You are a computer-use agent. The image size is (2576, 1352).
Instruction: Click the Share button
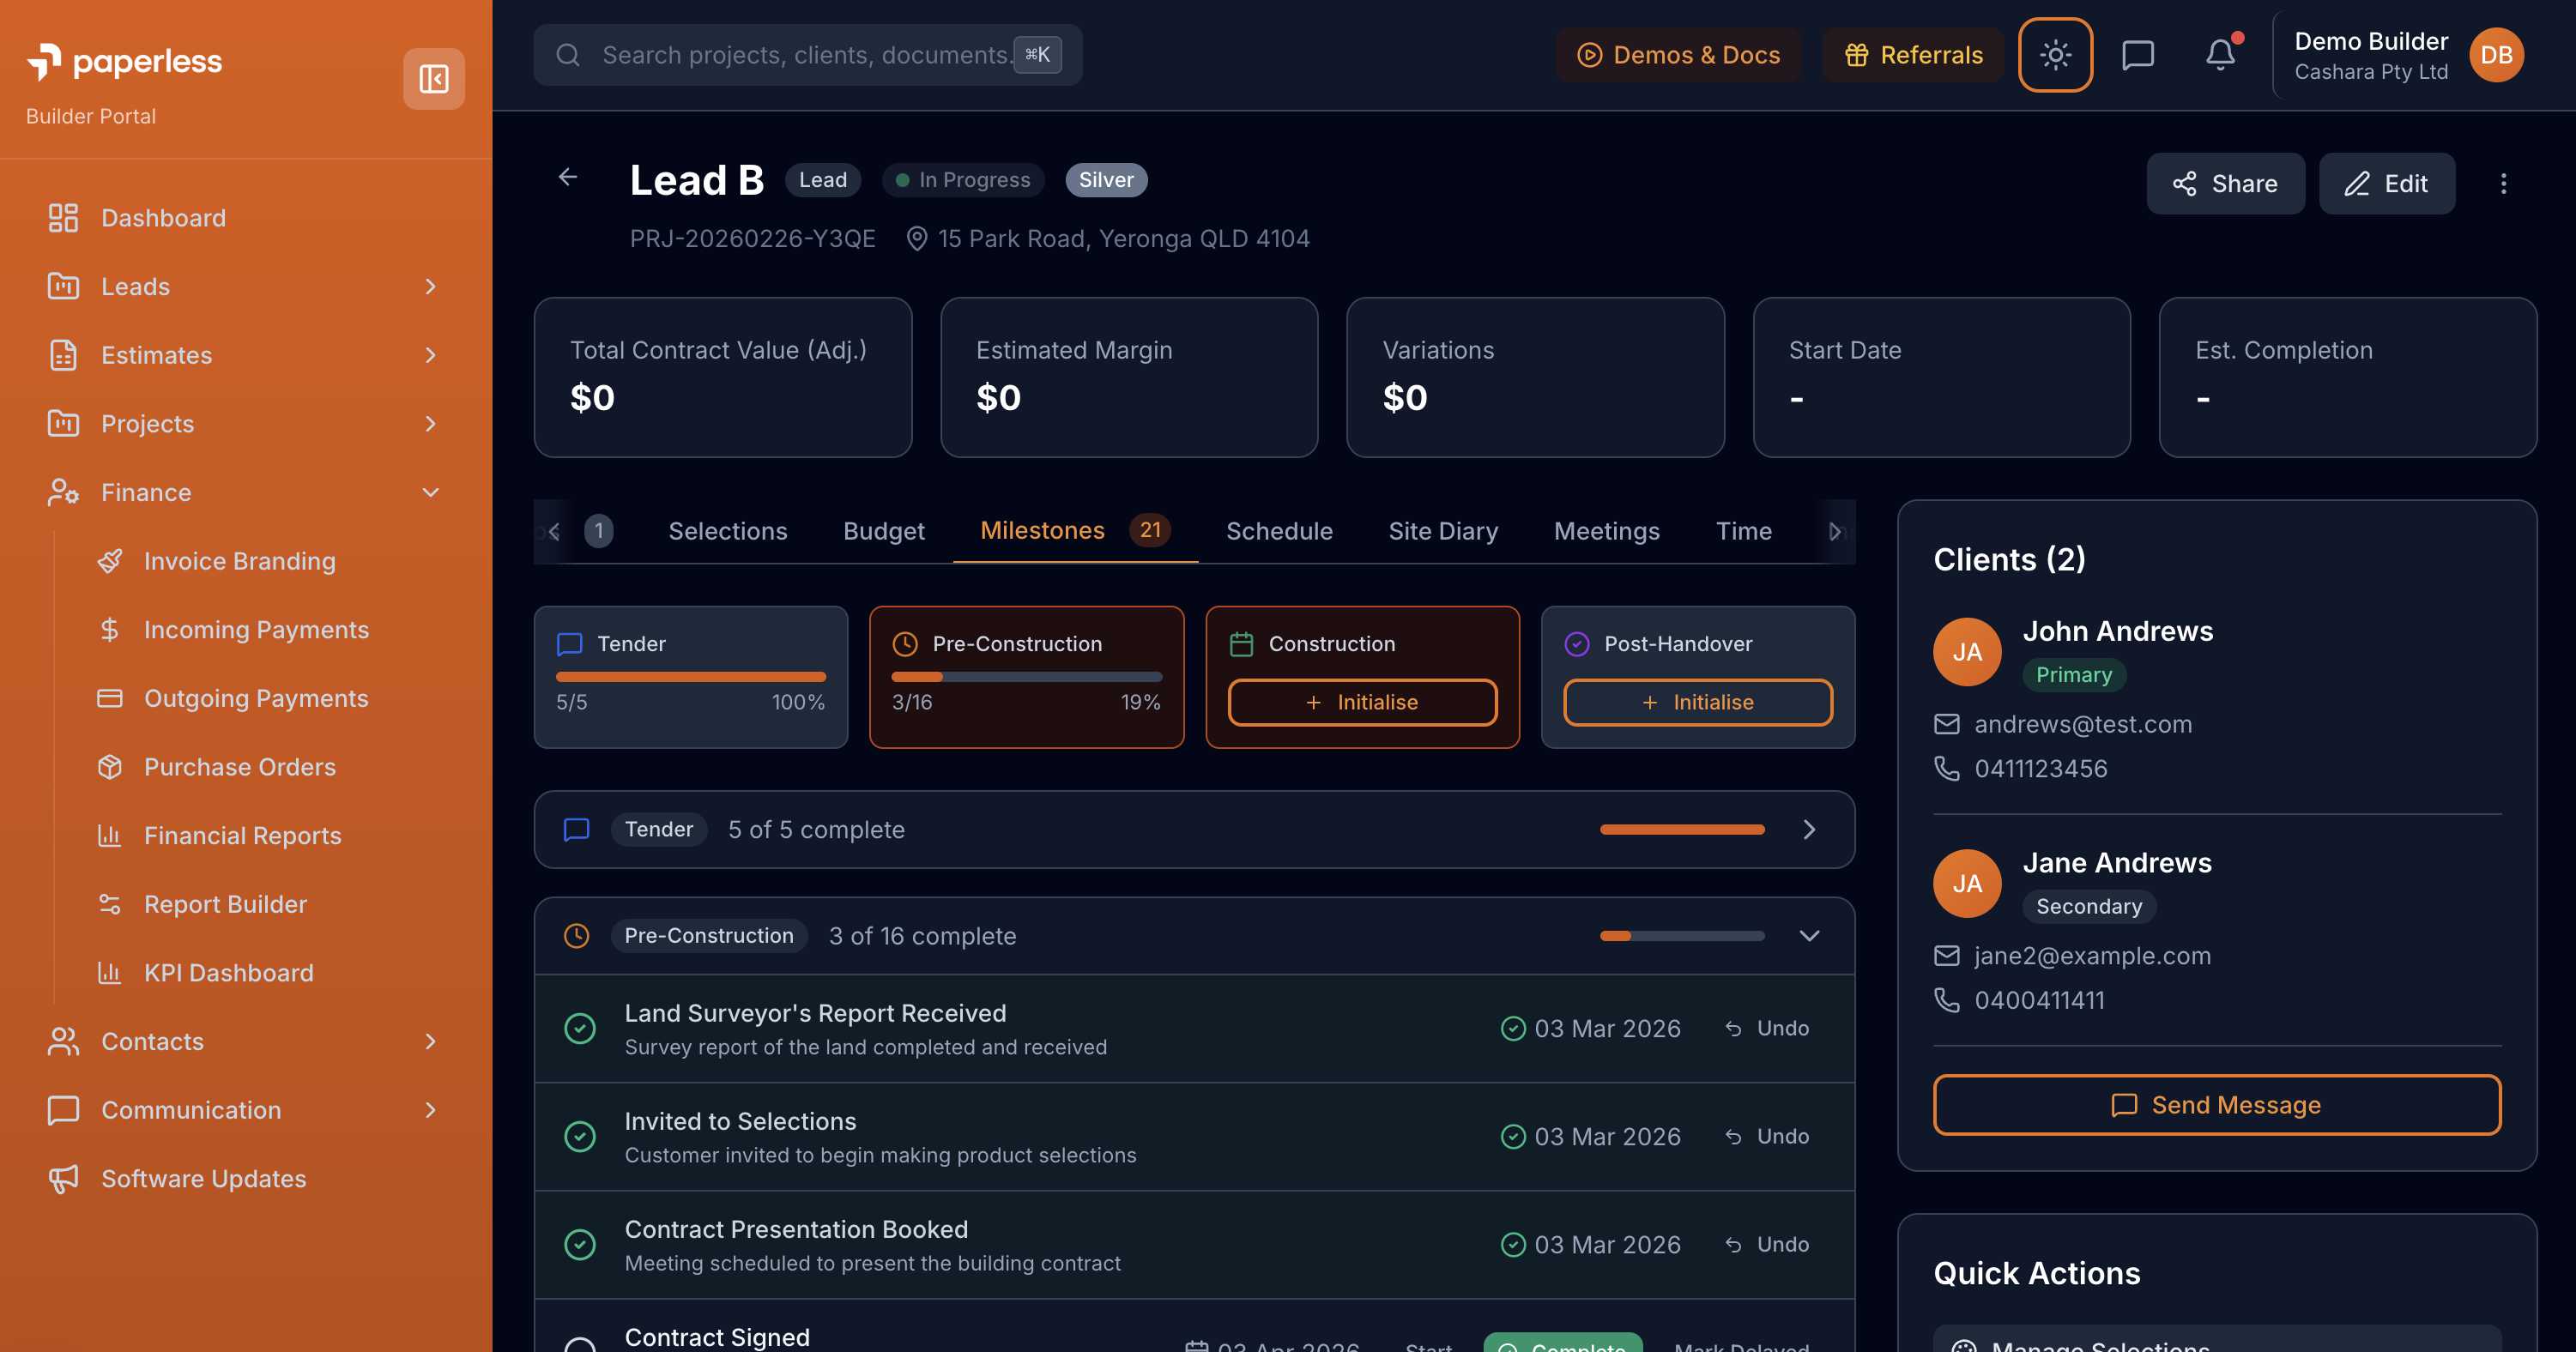click(2225, 183)
